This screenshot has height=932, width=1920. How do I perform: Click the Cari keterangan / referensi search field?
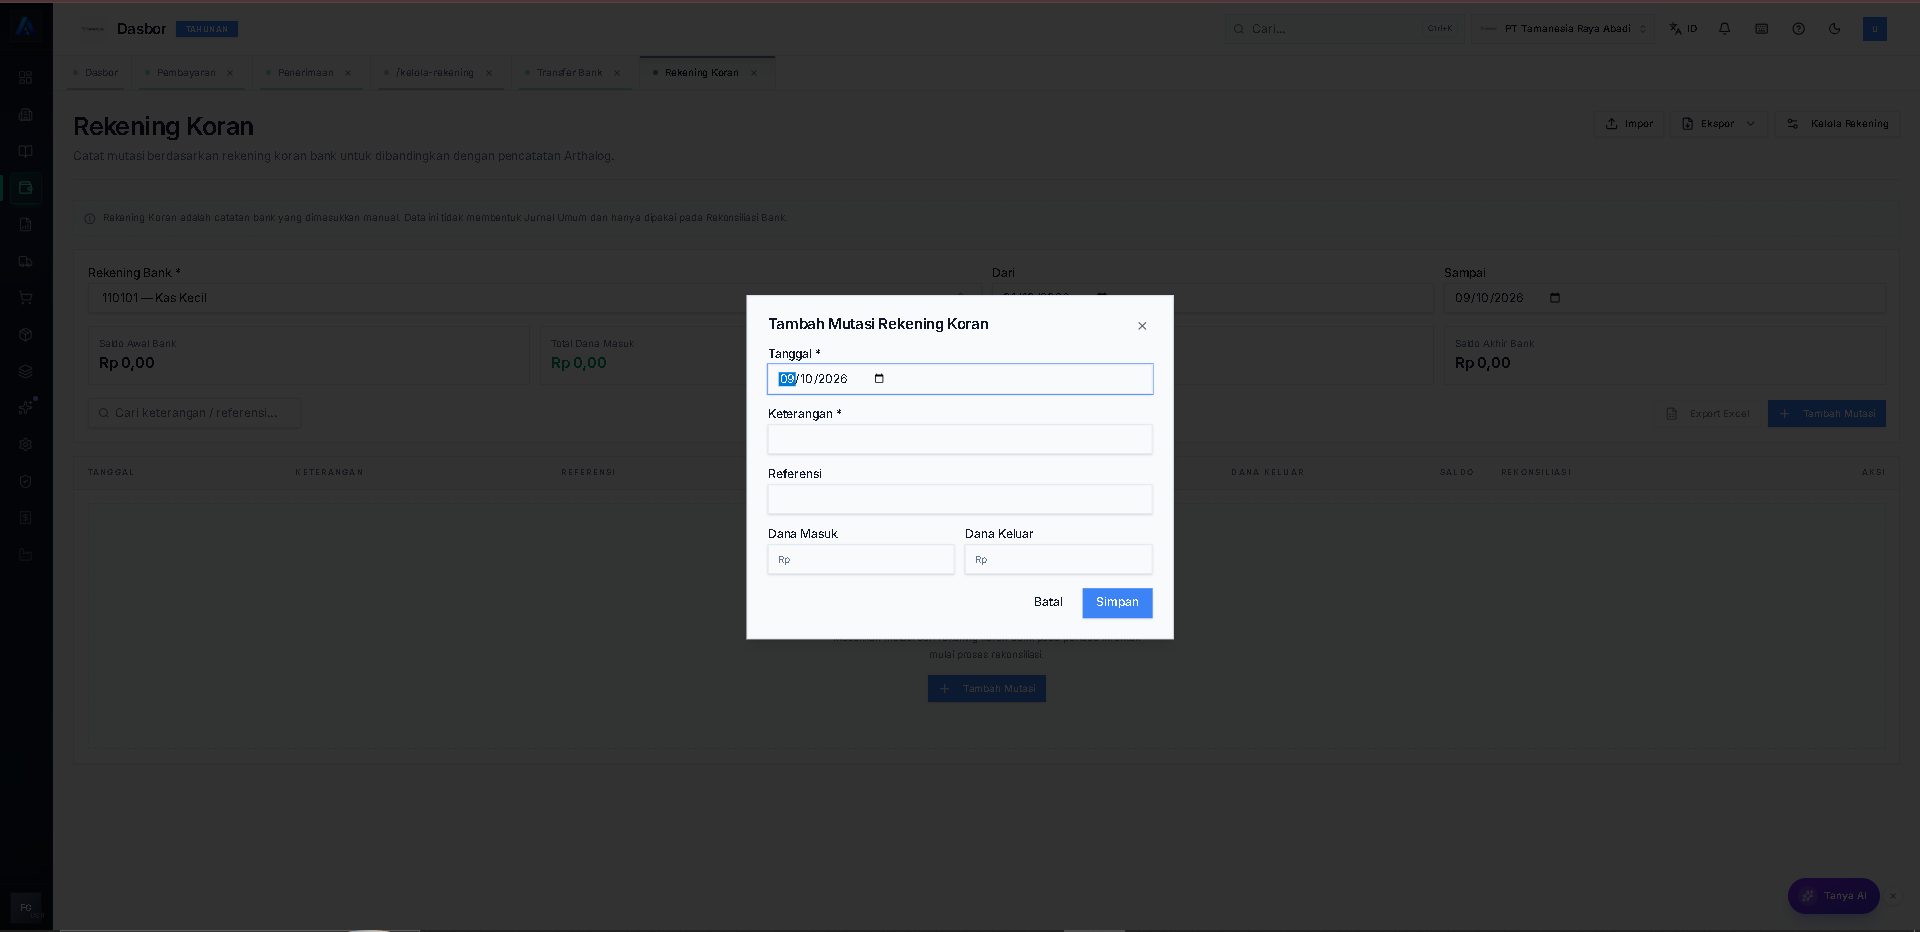194,413
